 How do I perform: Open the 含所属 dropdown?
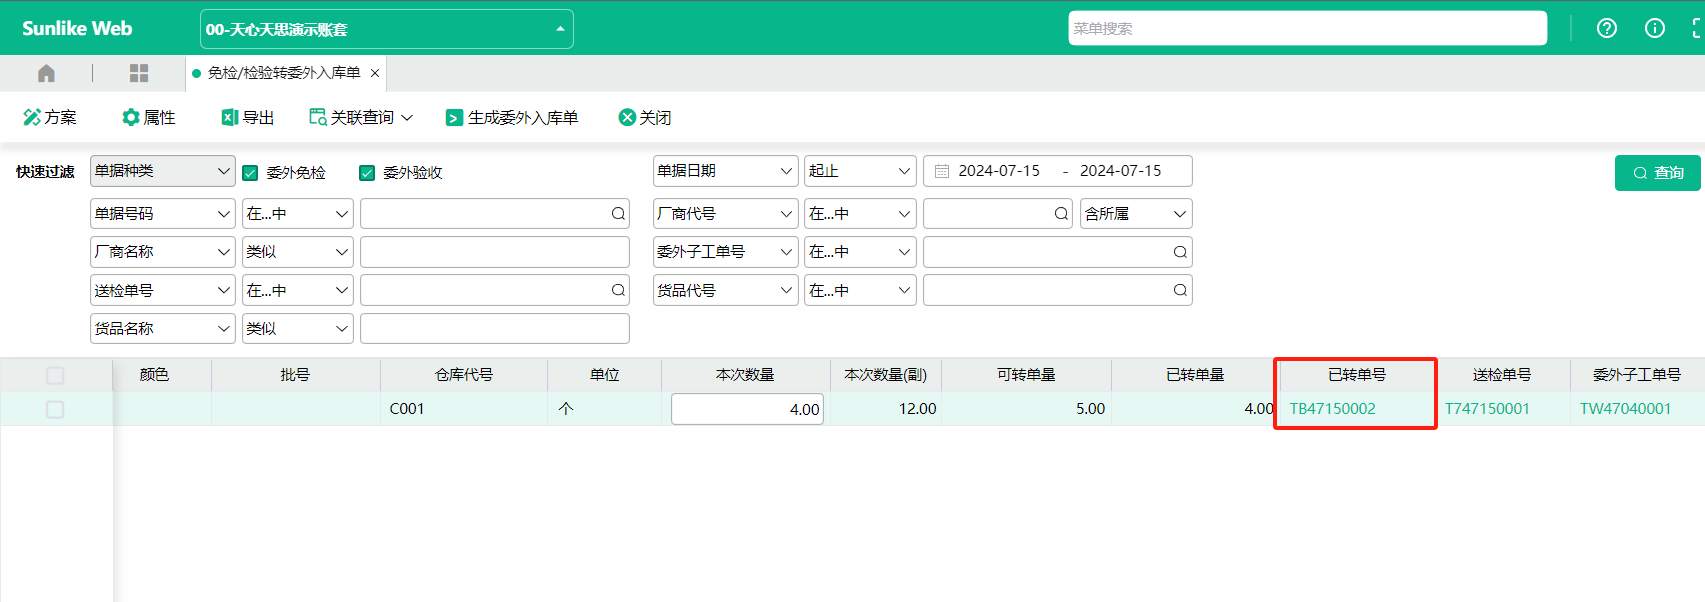pyautogui.click(x=1136, y=214)
